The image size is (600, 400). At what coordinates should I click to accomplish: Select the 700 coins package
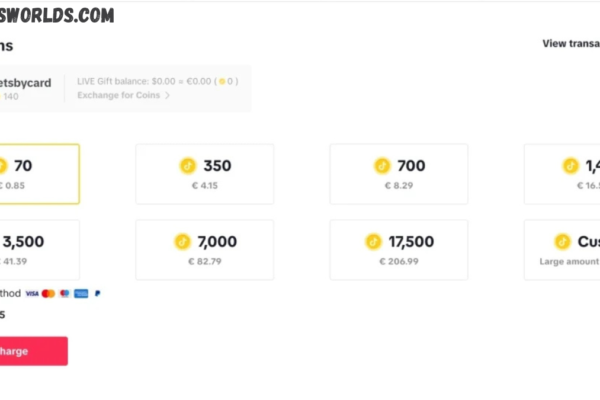point(399,174)
